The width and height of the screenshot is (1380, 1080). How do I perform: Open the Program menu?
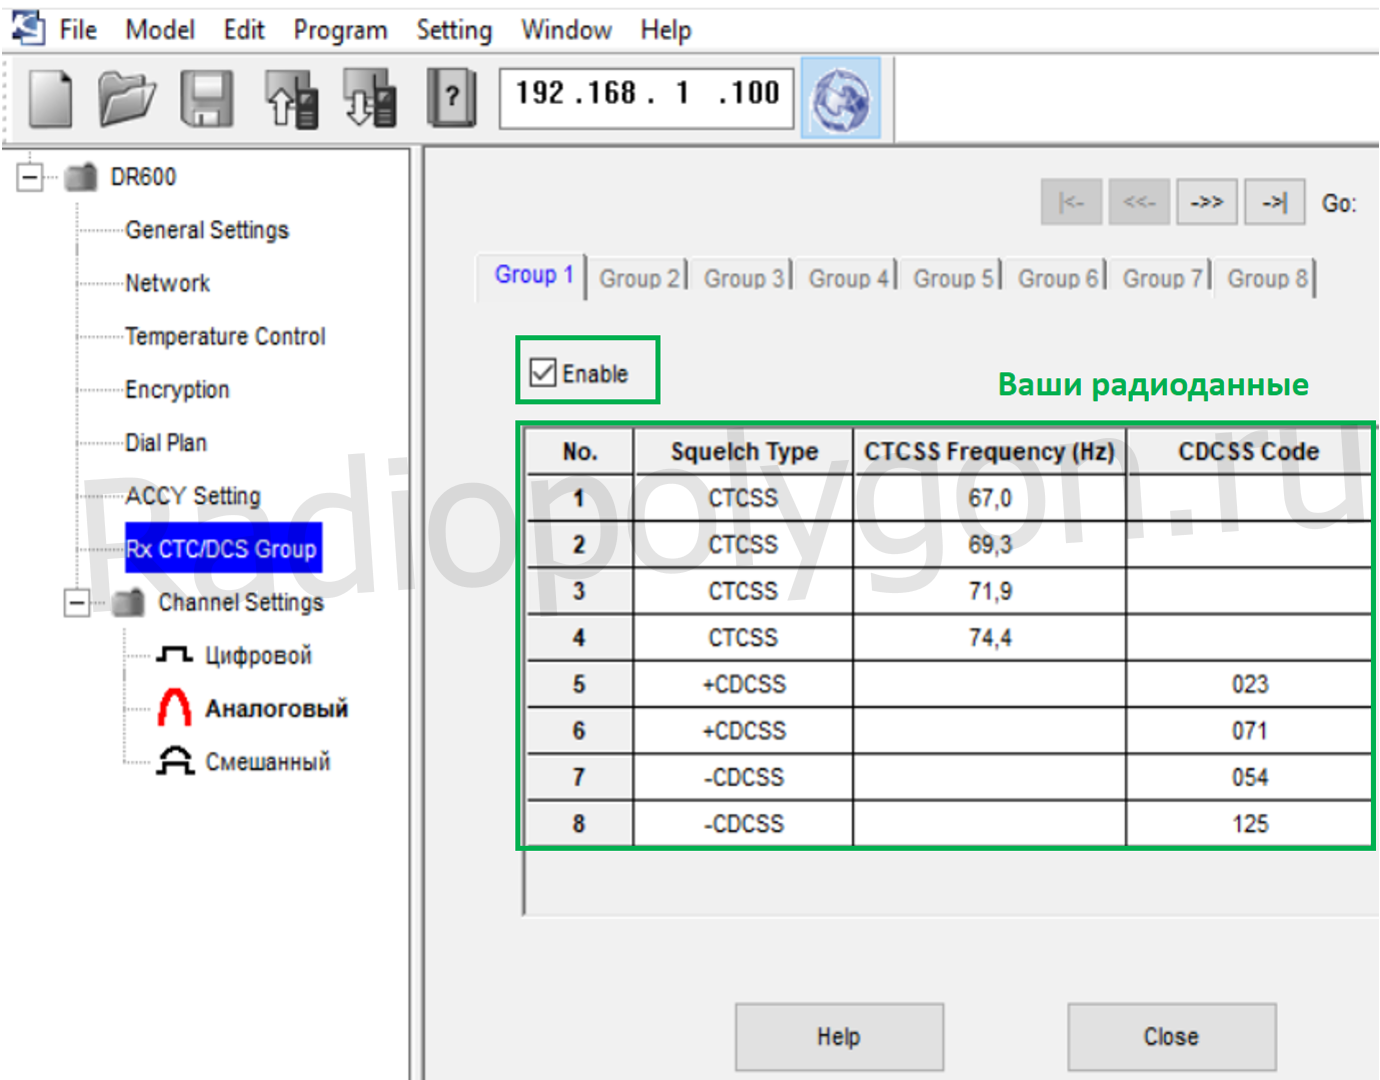(x=340, y=30)
